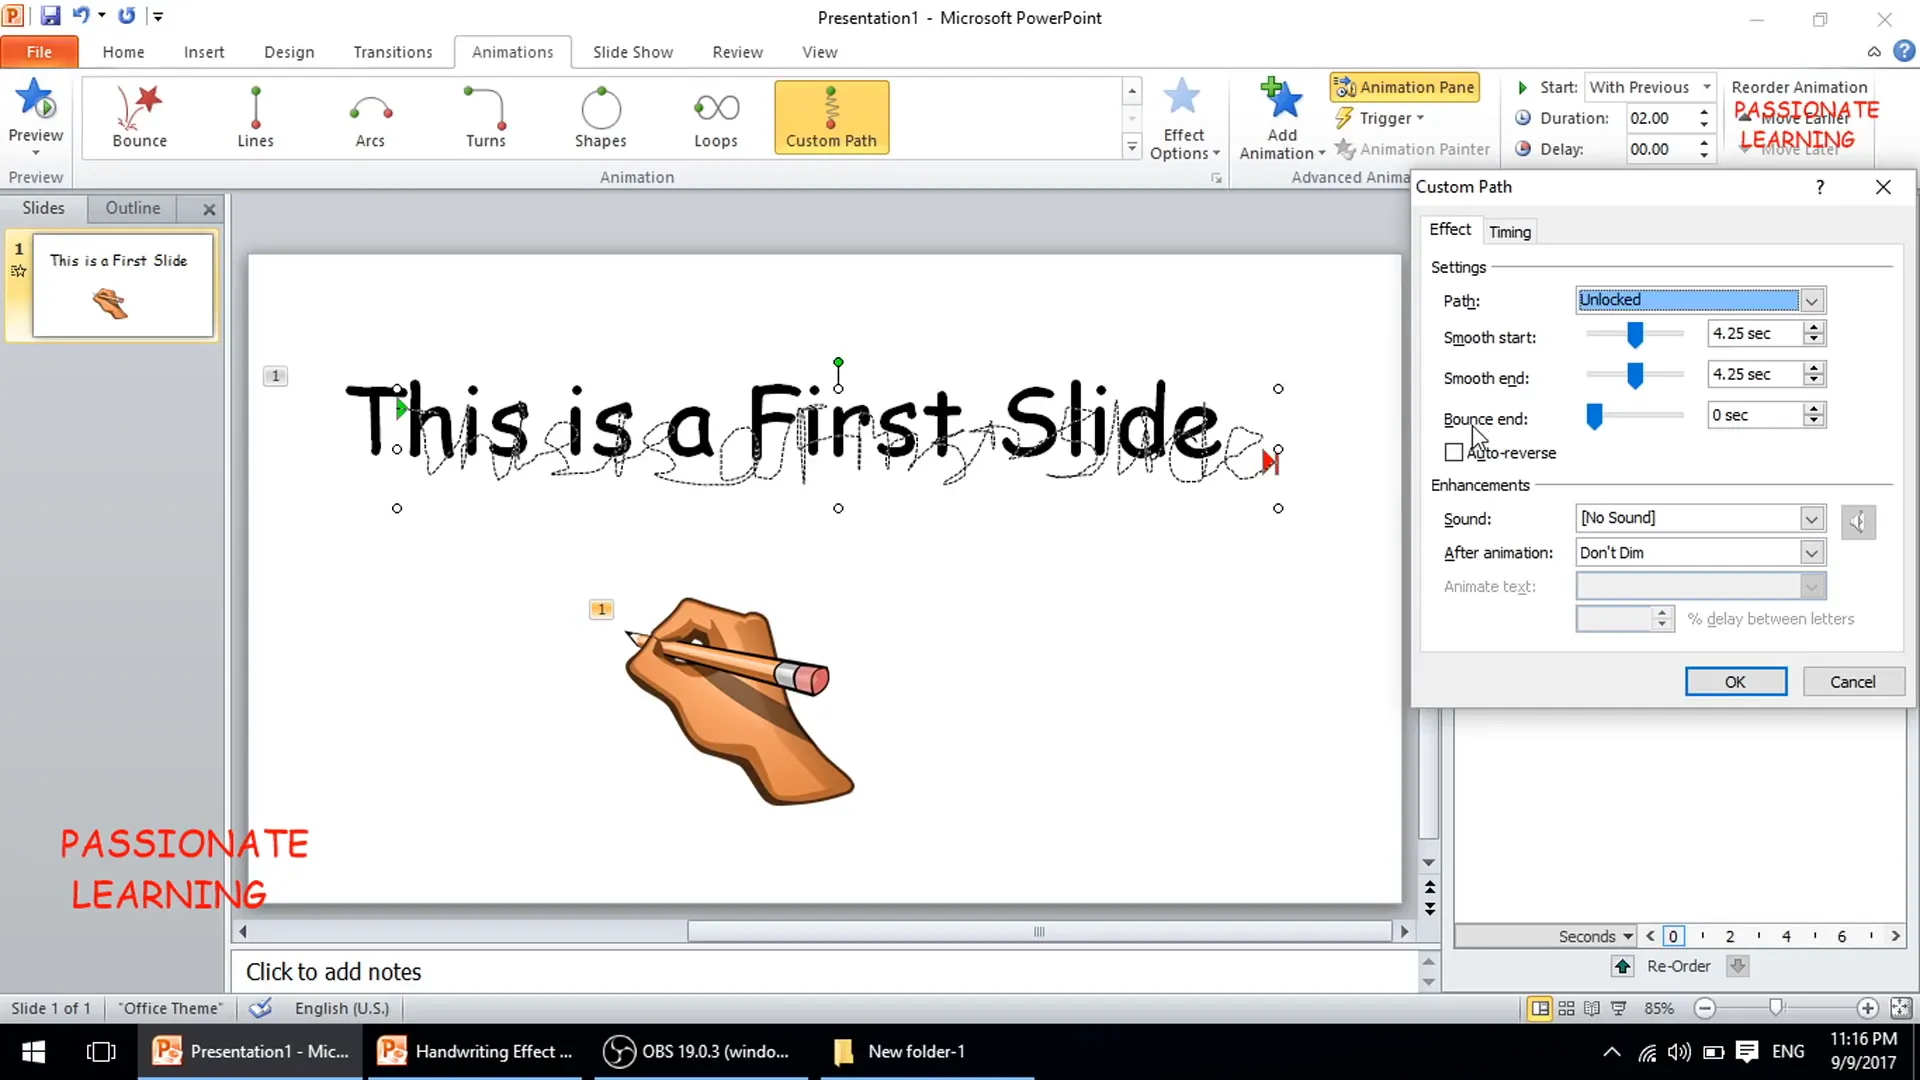Open the Windows Start button
Screen dimensions: 1920x1080
pyautogui.click(x=33, y=1052)
